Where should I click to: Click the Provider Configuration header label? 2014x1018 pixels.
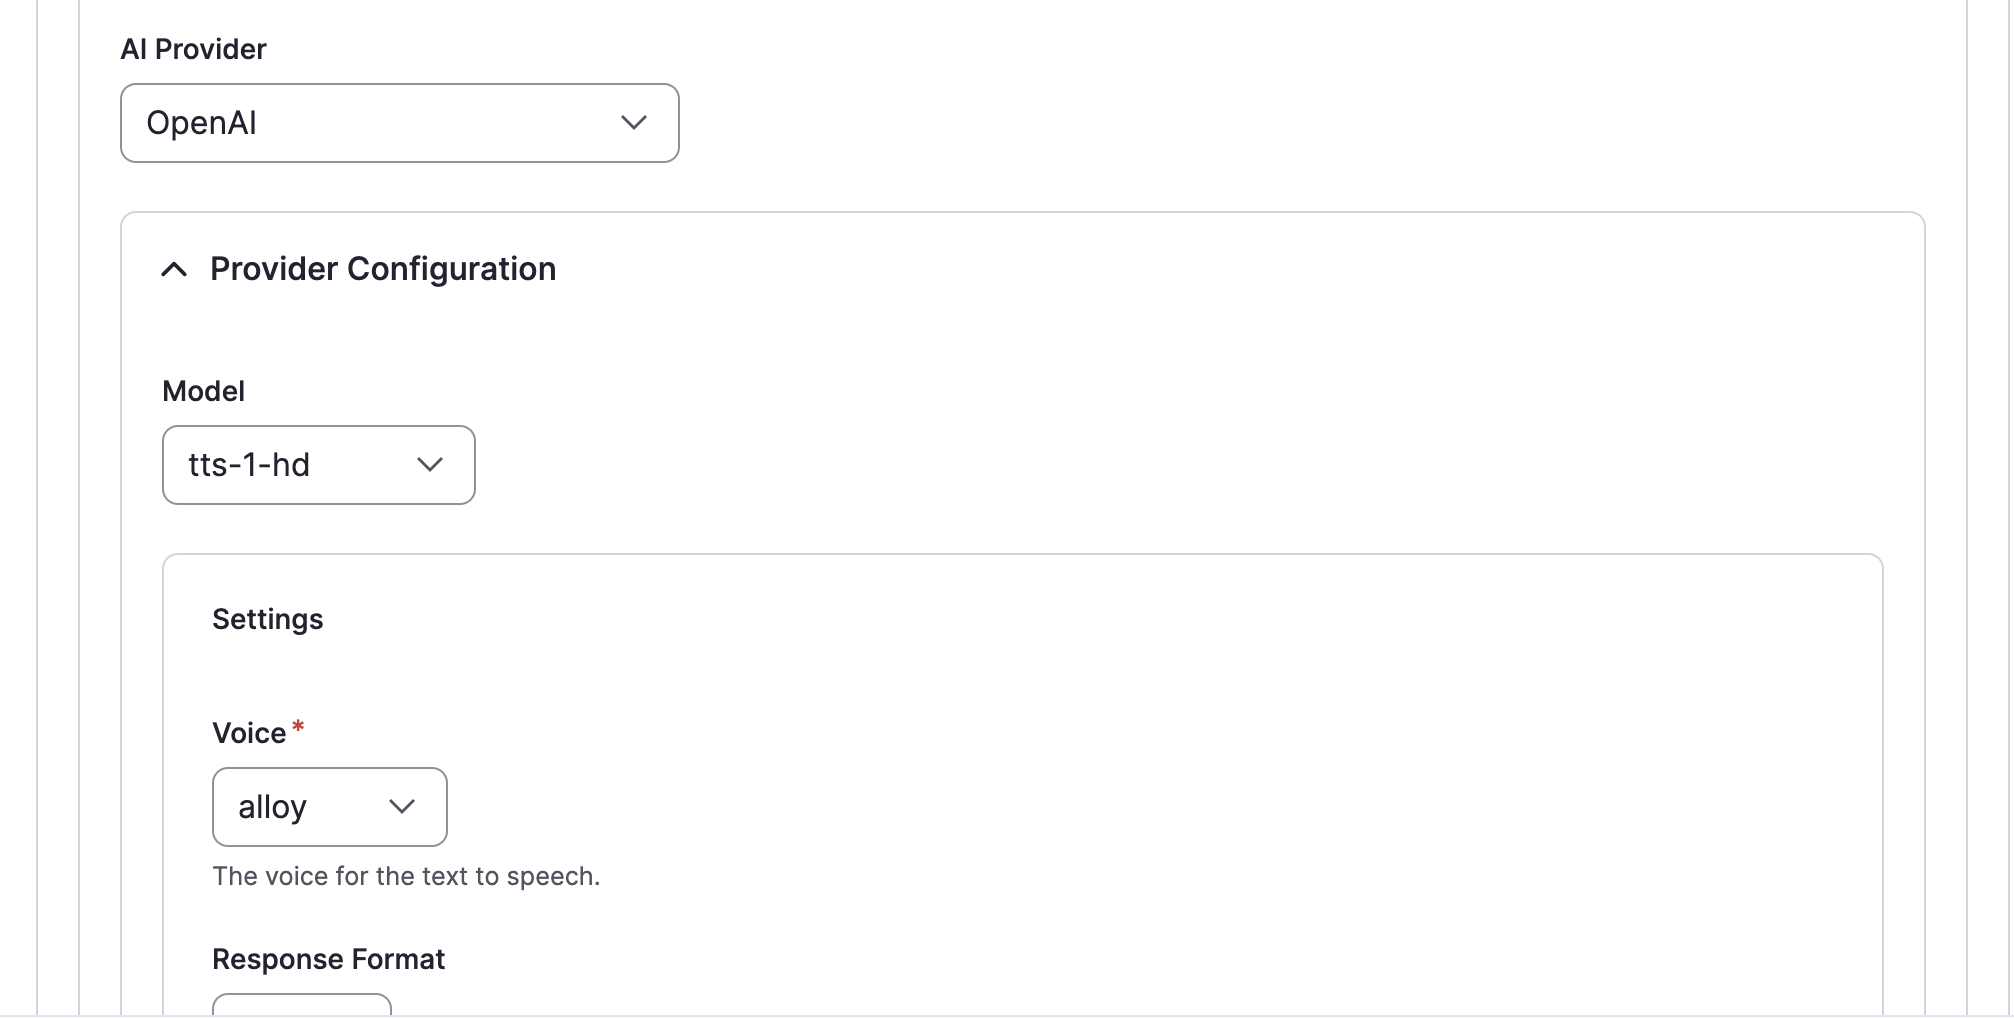382,269
